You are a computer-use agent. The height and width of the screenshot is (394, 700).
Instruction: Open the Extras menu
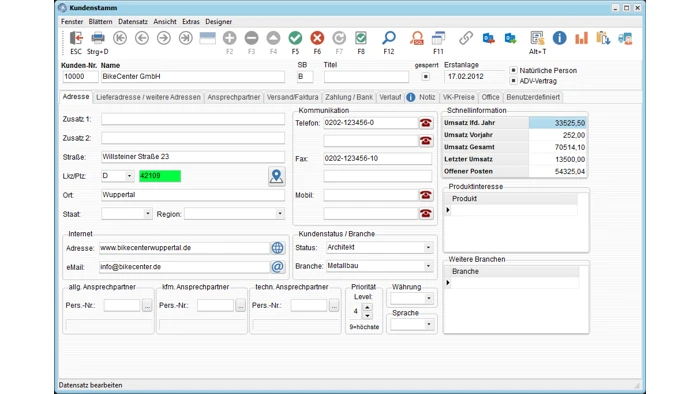click(191, 21)
